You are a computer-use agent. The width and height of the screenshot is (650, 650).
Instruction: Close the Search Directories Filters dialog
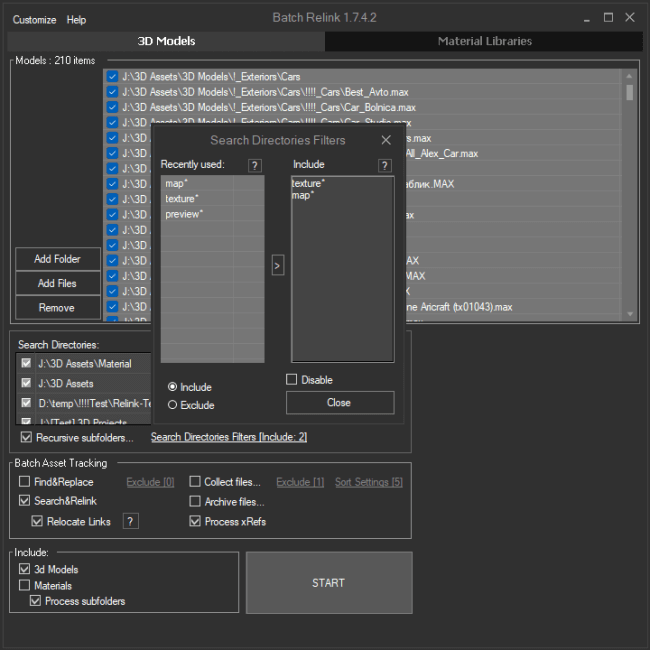click(386, 140)
